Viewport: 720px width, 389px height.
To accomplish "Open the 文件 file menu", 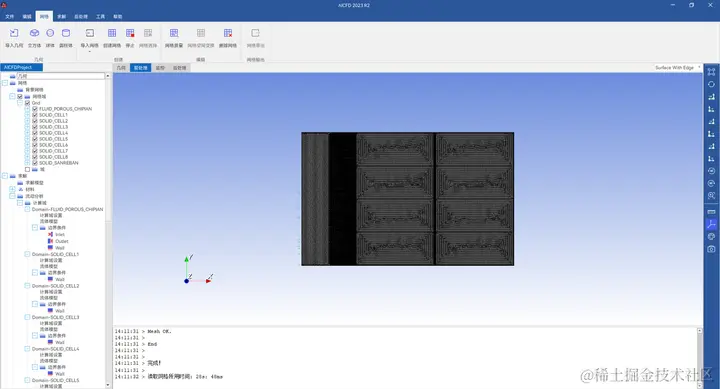I will click(10, 17).
